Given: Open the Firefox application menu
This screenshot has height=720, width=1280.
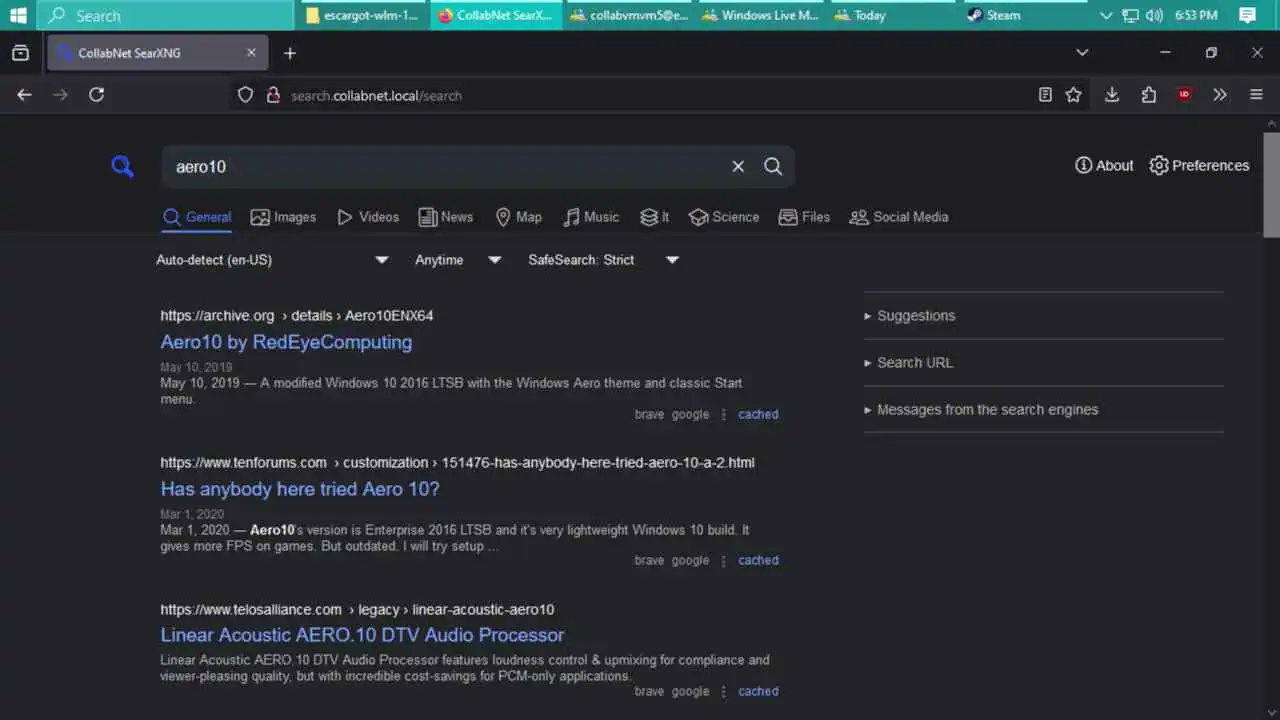Looking at the screenshot, I should [x=1257, y=95].
